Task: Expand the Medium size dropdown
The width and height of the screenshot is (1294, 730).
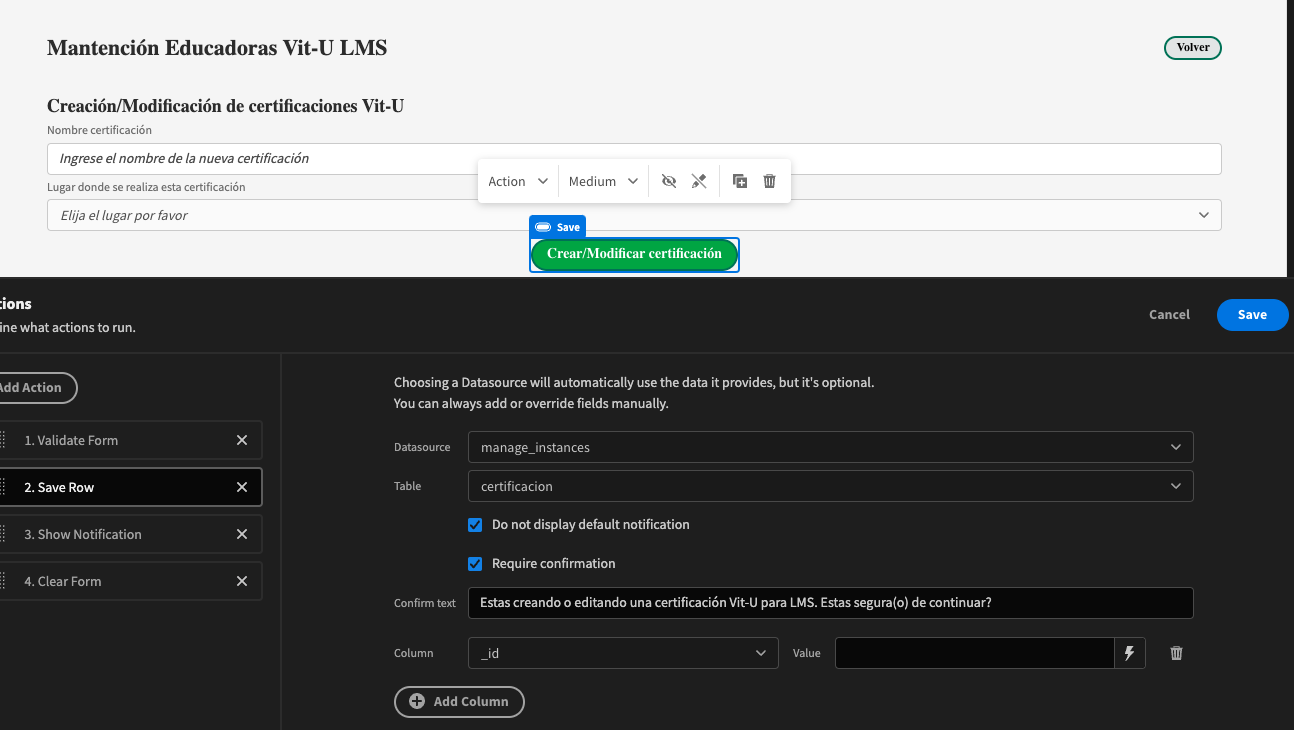Action: tap(601, 181)
